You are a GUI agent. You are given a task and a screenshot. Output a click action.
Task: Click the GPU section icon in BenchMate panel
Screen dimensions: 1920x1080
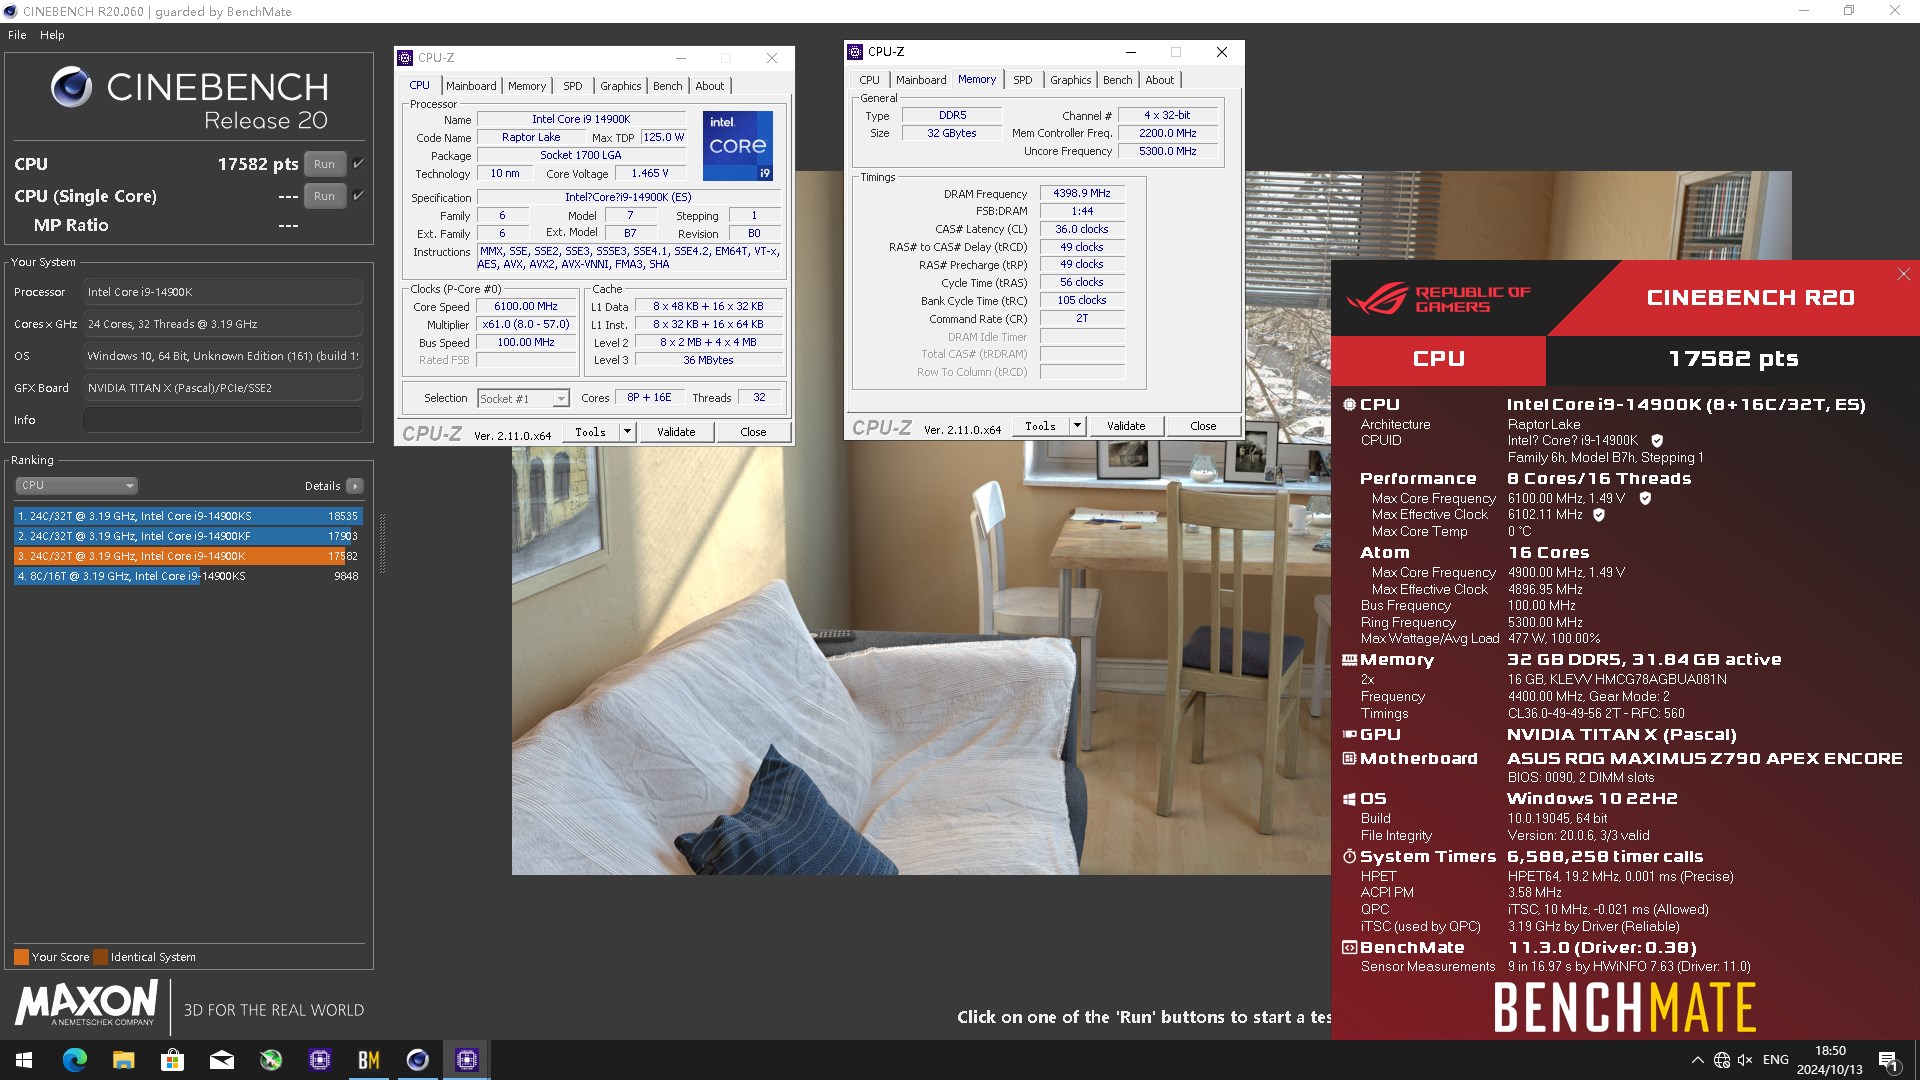point(1349,734)
